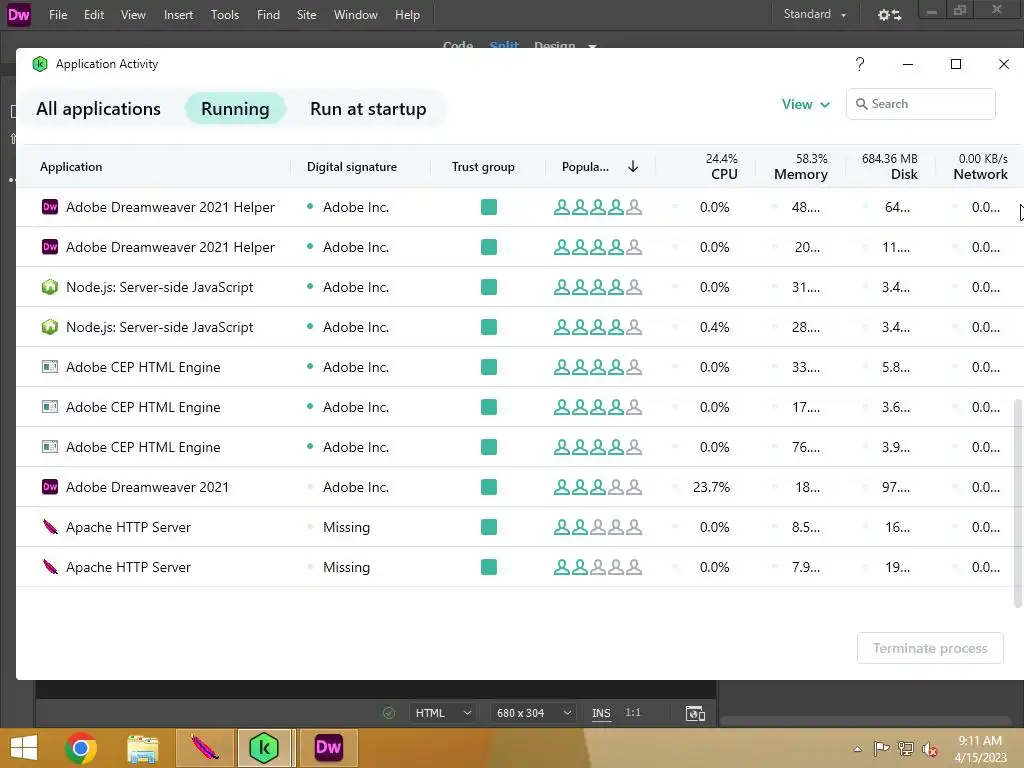
Task: Open the 680 x 304 window size dropdown
Action: (x=533, y=712)
